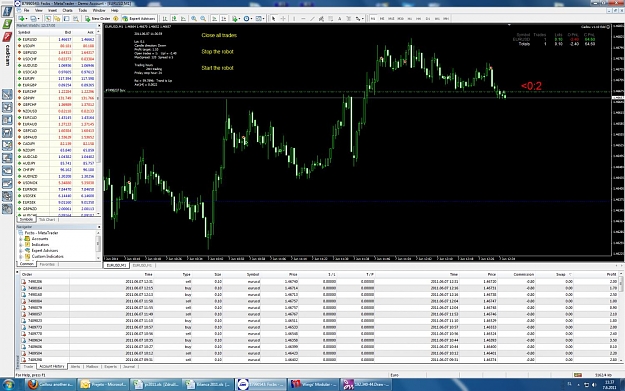The height and width of the screenshot is (391, 625).
Task: Click the Navigator toolbar icon
Action: 57,18
